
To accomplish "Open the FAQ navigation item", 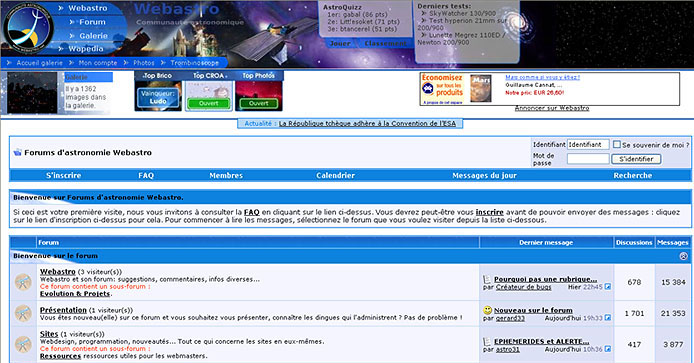I will coord(146,175).
